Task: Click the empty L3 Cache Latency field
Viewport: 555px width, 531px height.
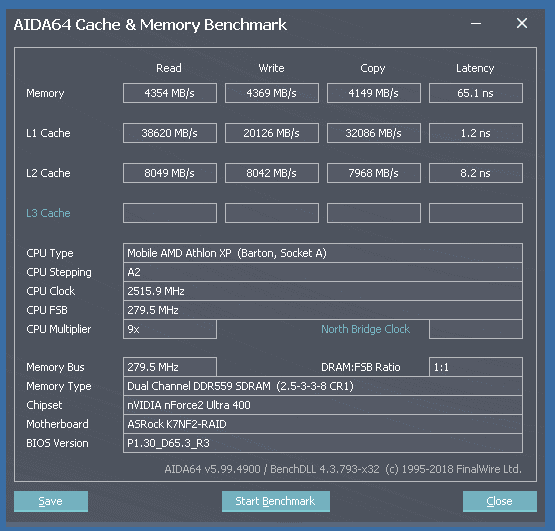Action: click(476, 213)
